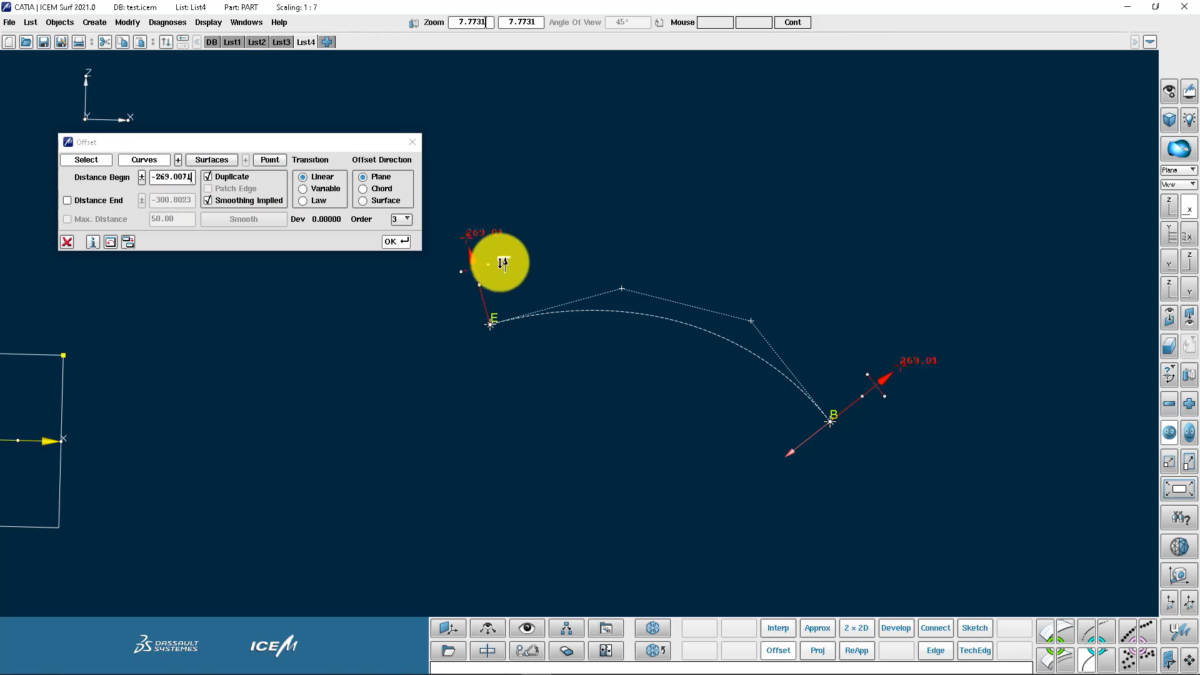The image size is (1200, 675).
Task: Open the Modify menu
Action: click(127, 22)
